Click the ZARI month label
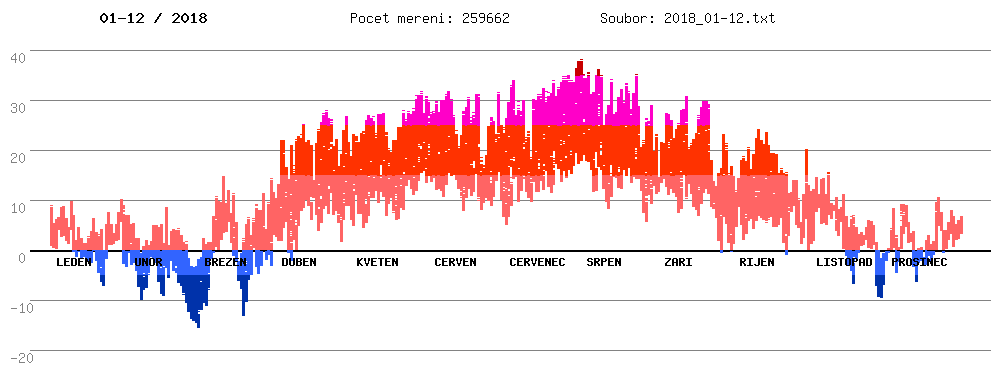Screen dimensions: 1000x380 point(678,262)
